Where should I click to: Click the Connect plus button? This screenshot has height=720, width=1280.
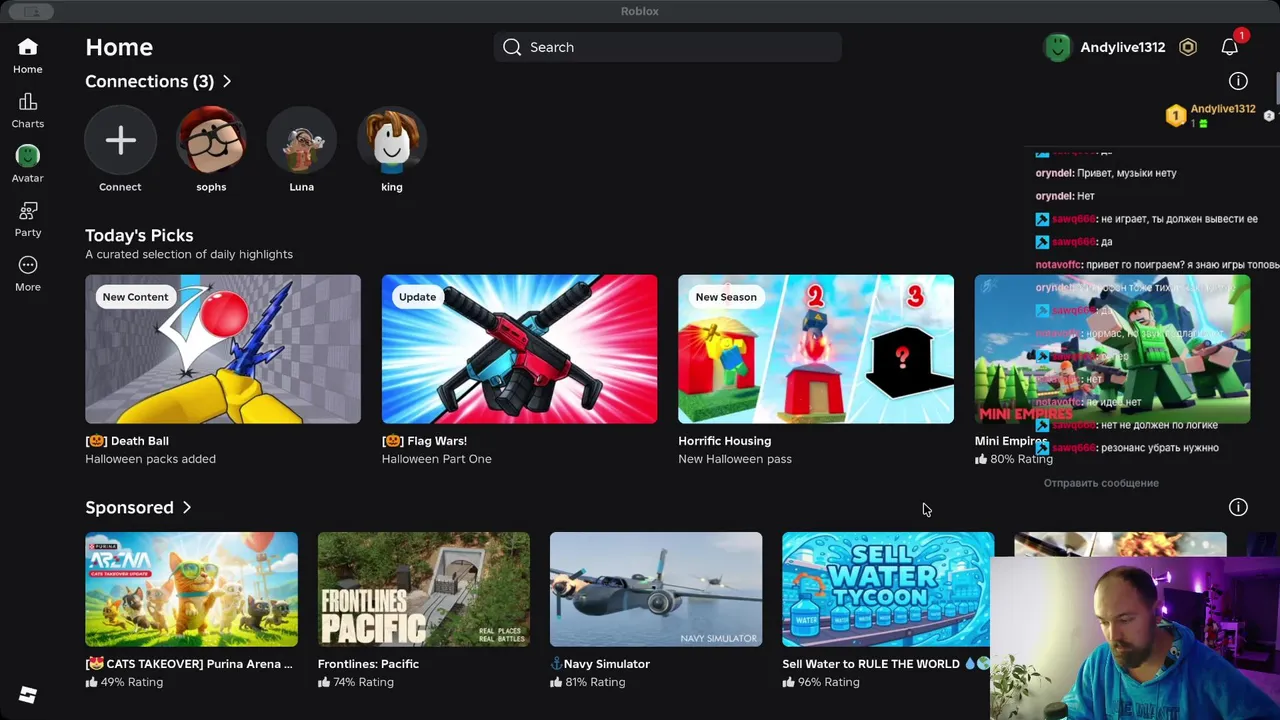pyautogui.click(x=120, y=141)
